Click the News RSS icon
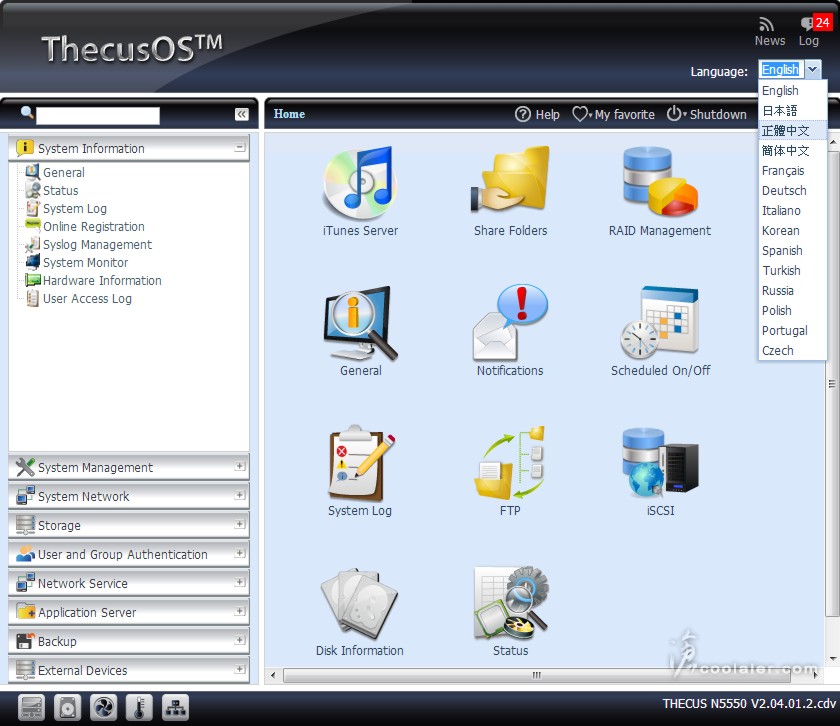Image resolution: width=840 pixels, height=726 pixels. 767,24
